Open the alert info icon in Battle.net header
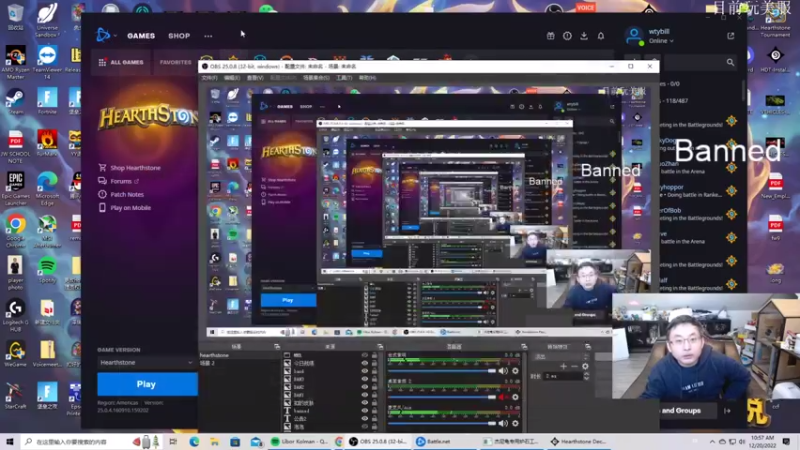800x450 pixels. click(x=567, y=36)
